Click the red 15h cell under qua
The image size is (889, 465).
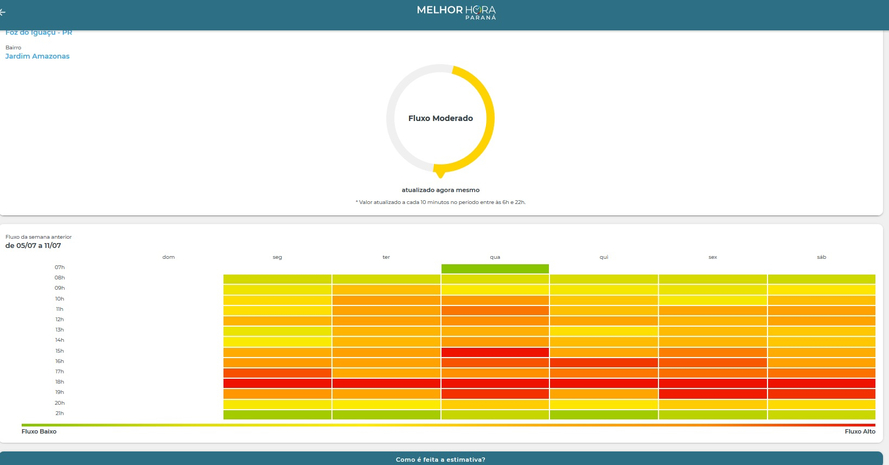[495, 351]
